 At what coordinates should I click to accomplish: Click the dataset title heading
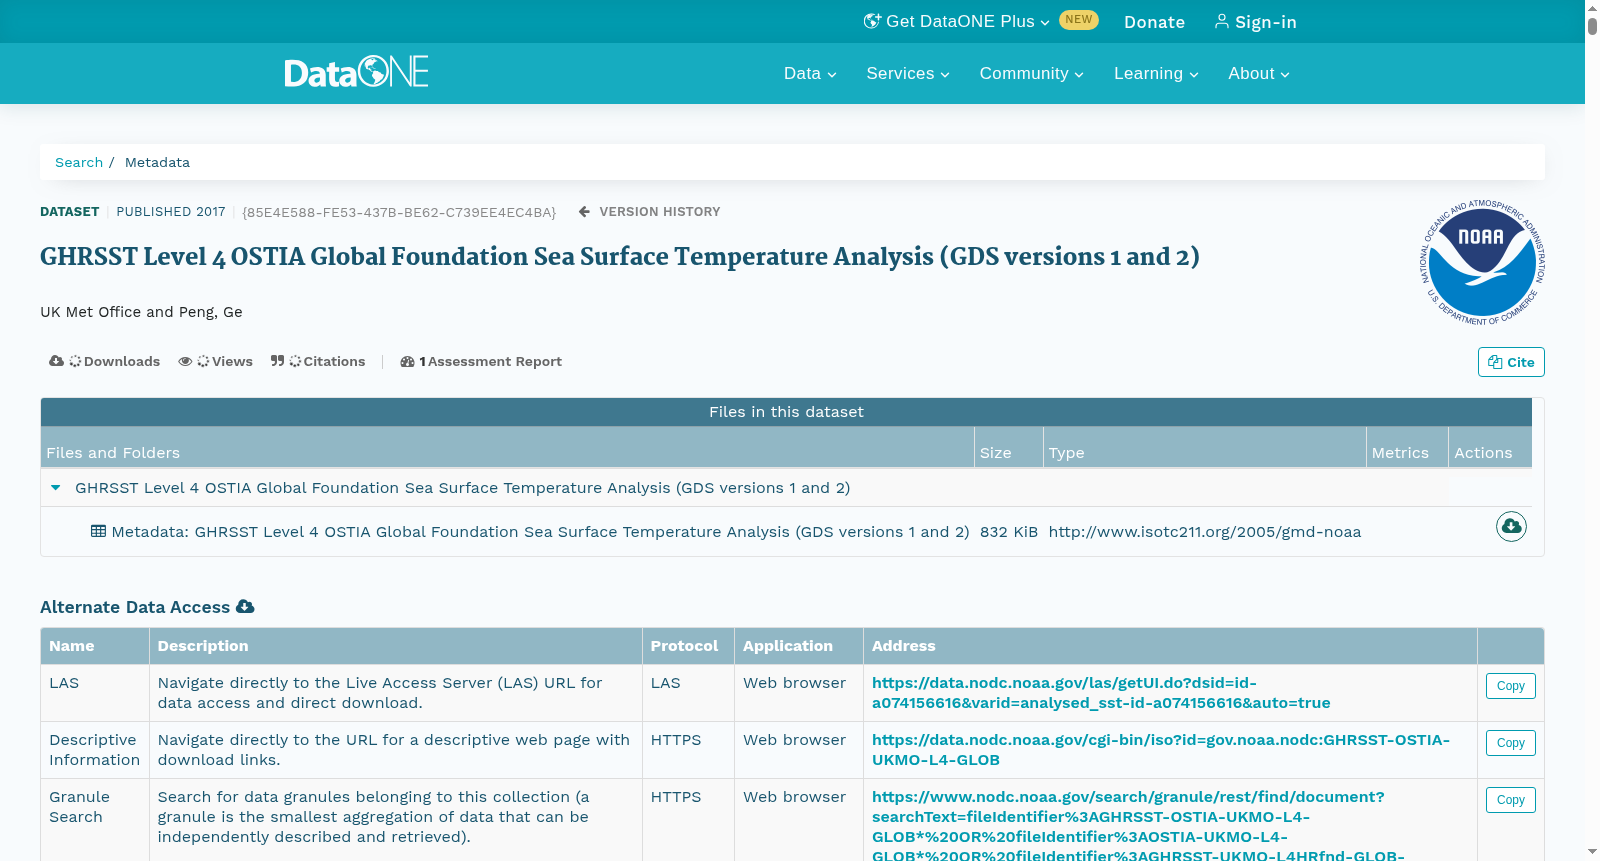620,257
